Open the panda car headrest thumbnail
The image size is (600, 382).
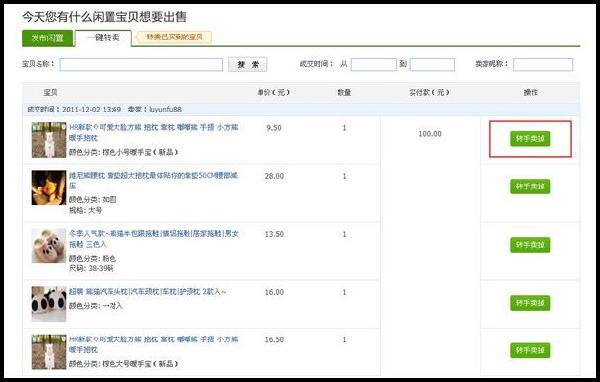tap(49, 304)
